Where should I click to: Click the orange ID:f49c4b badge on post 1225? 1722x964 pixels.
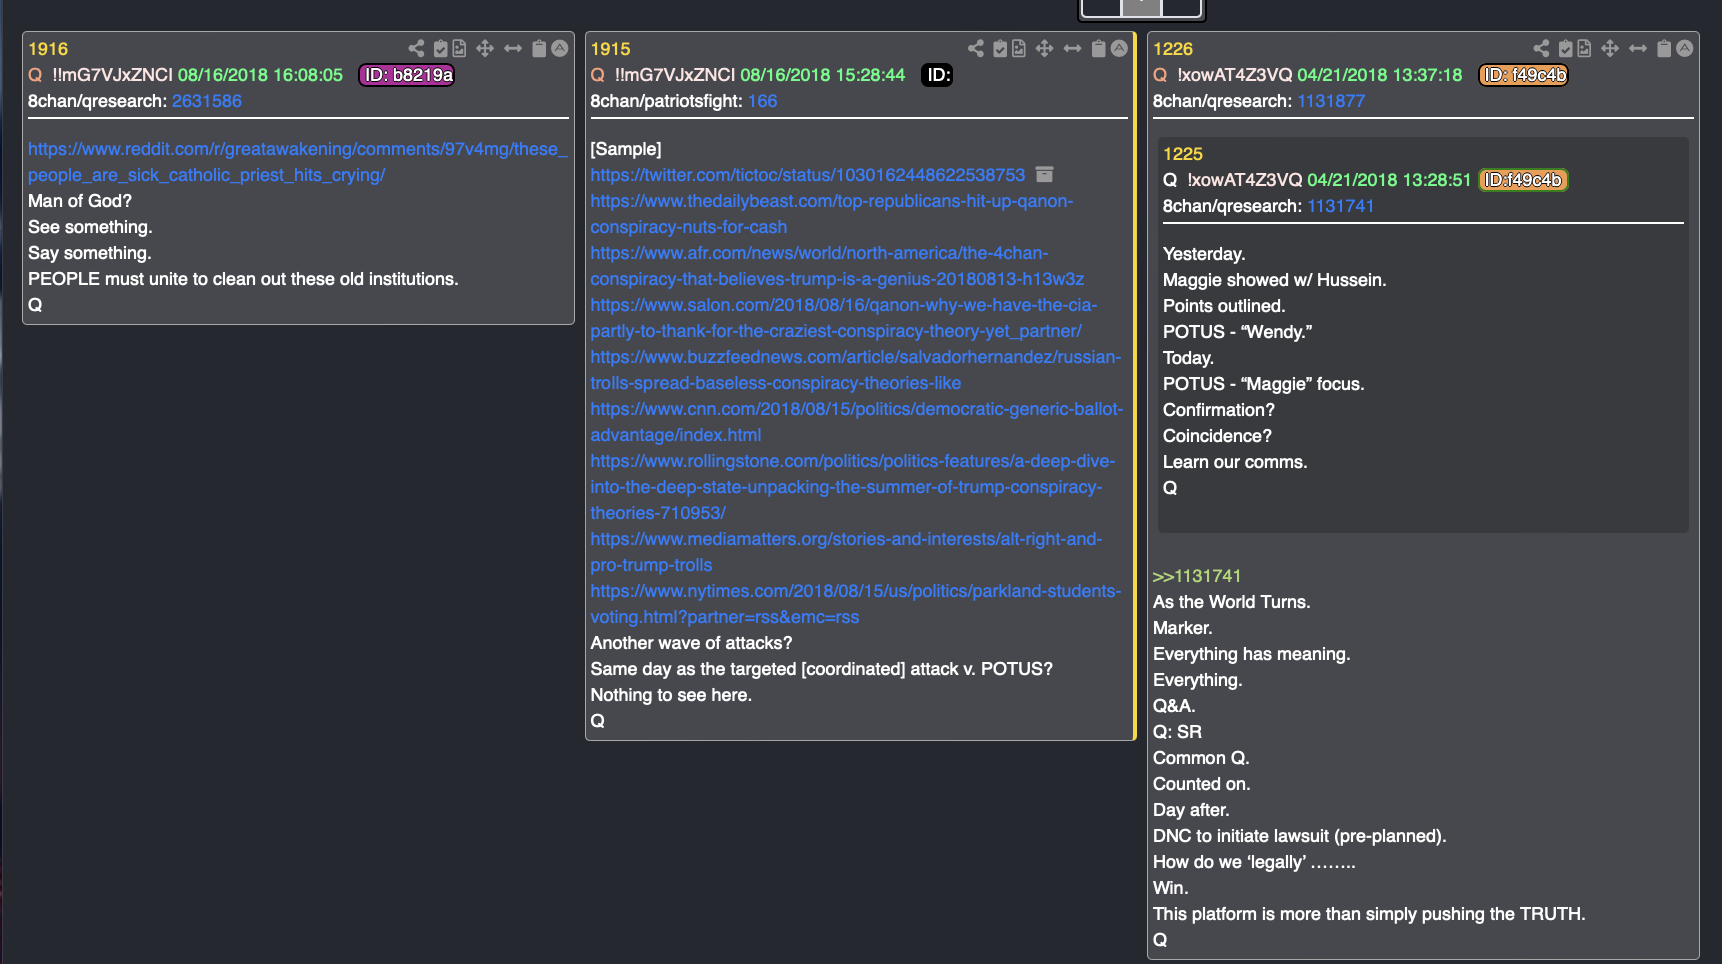click(1523, 180)
